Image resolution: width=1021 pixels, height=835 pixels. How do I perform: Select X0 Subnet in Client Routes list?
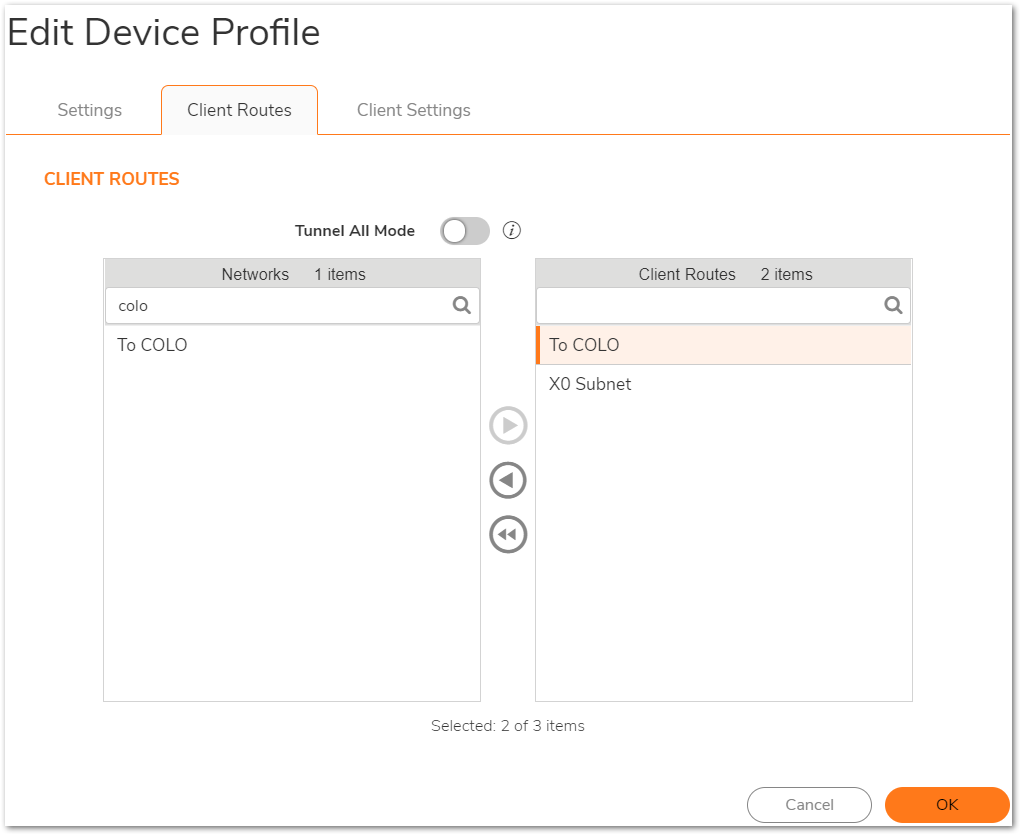coord(723,384)
